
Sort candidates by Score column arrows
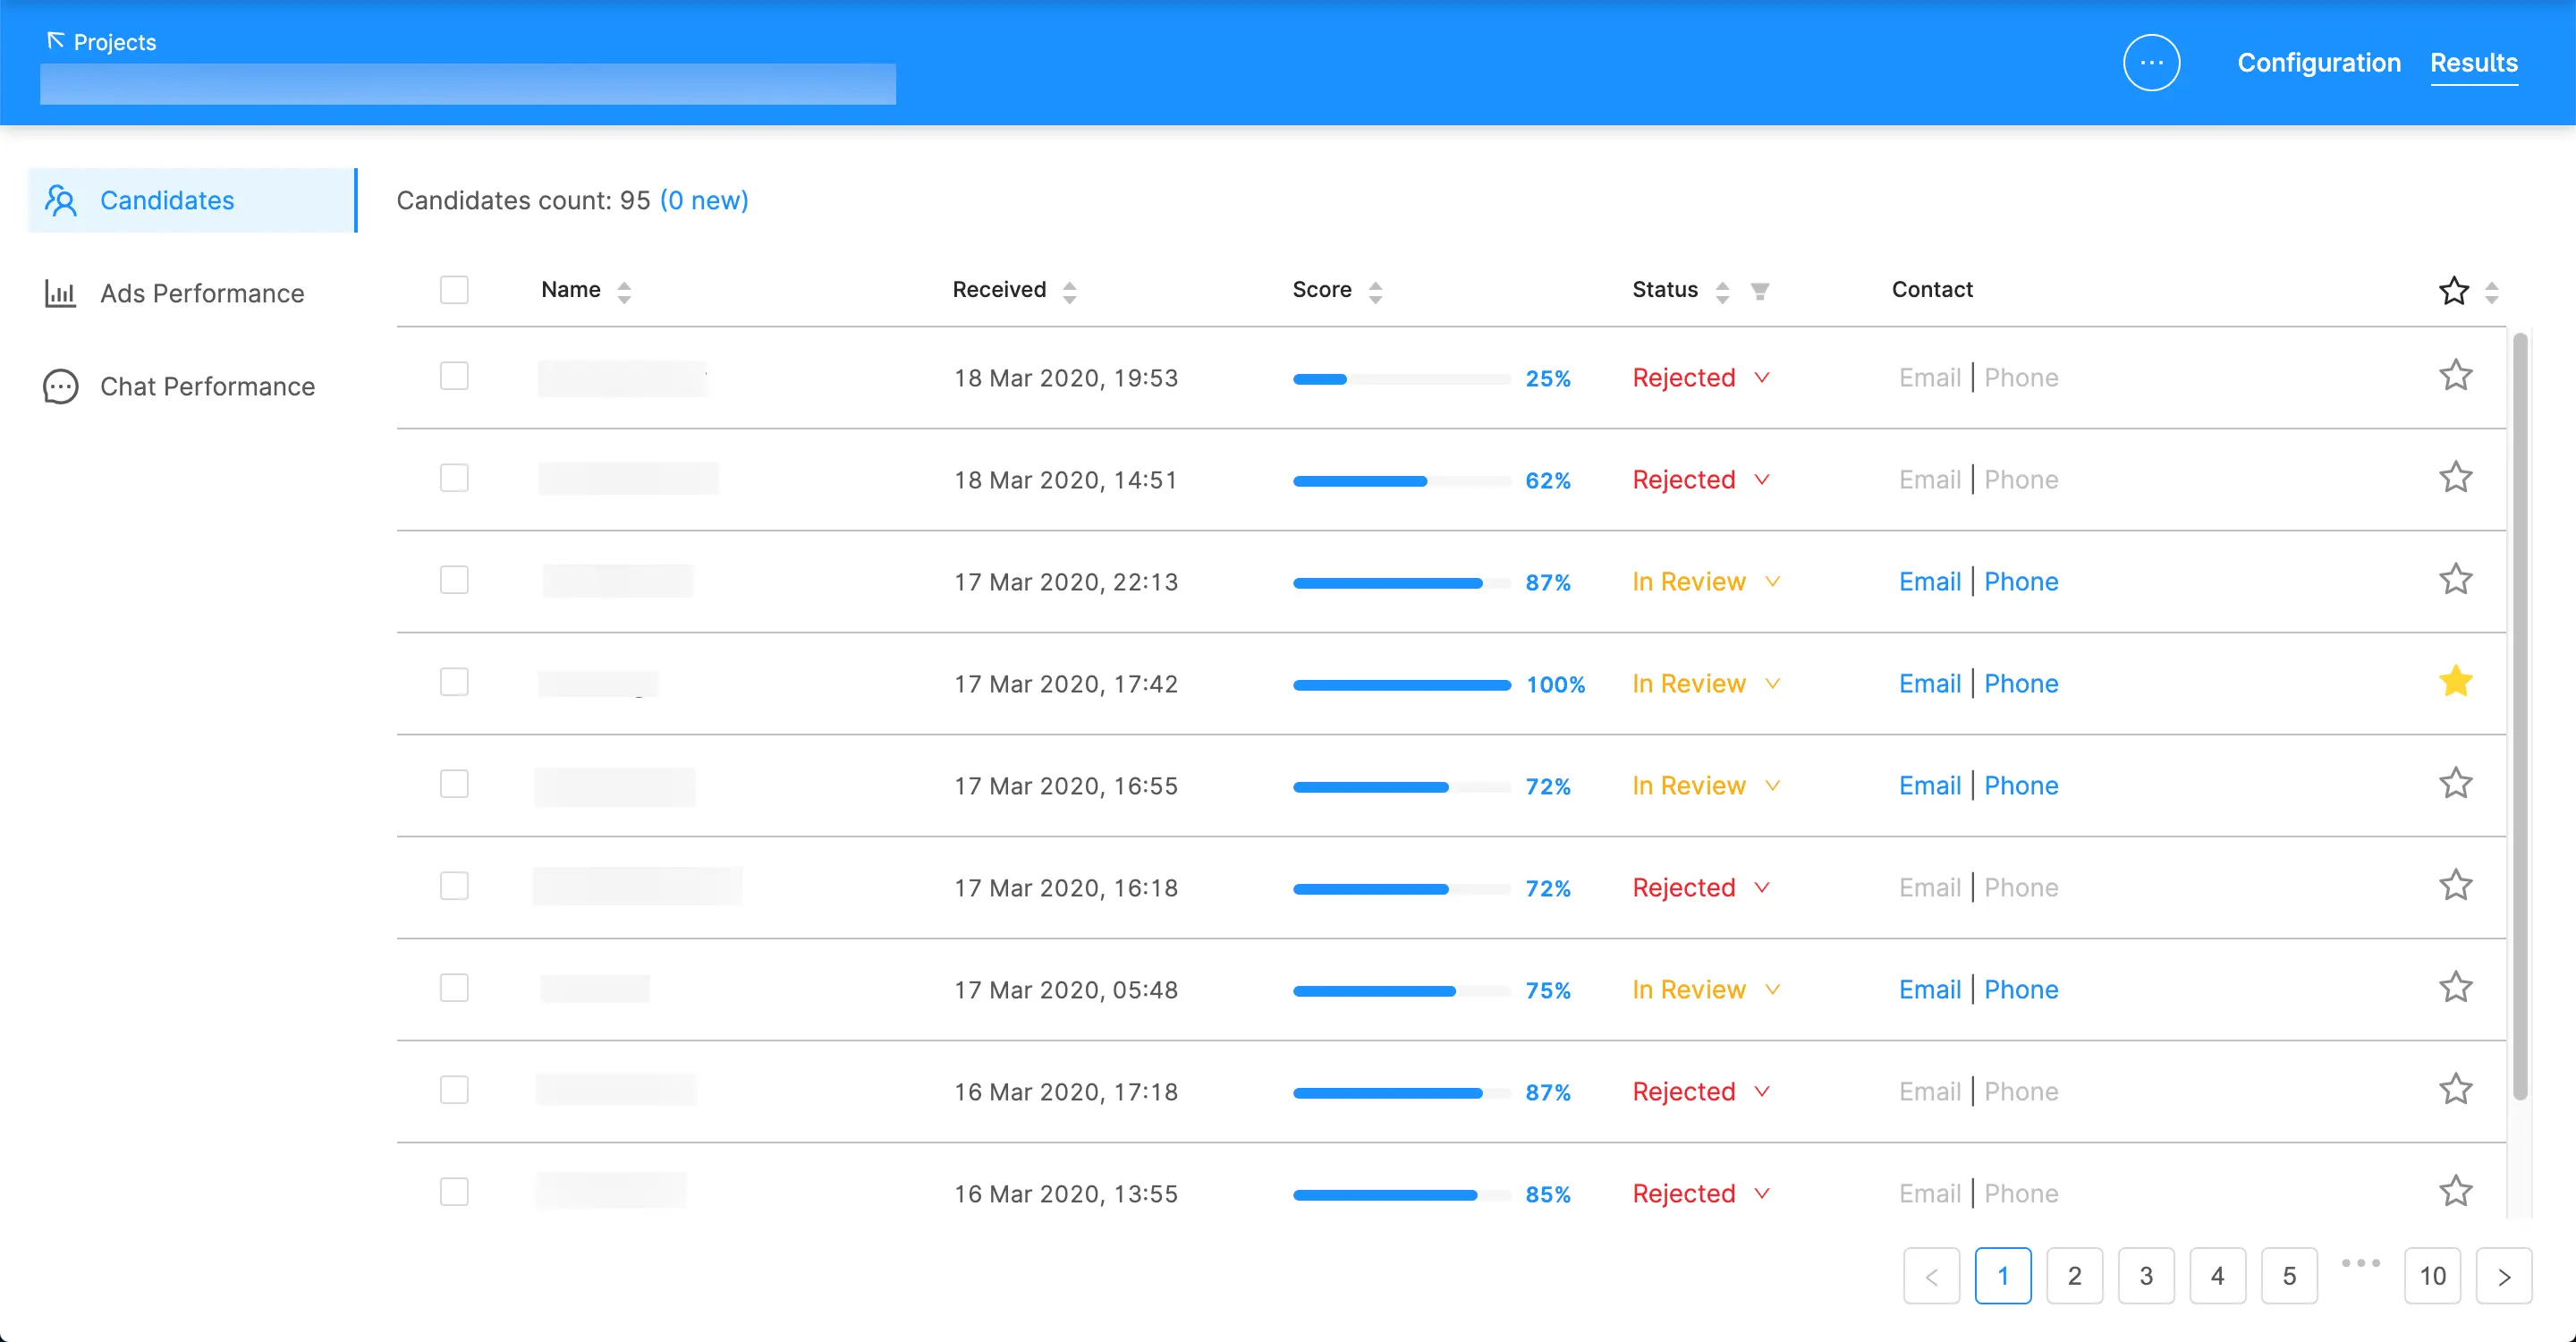click(1375, 291)
